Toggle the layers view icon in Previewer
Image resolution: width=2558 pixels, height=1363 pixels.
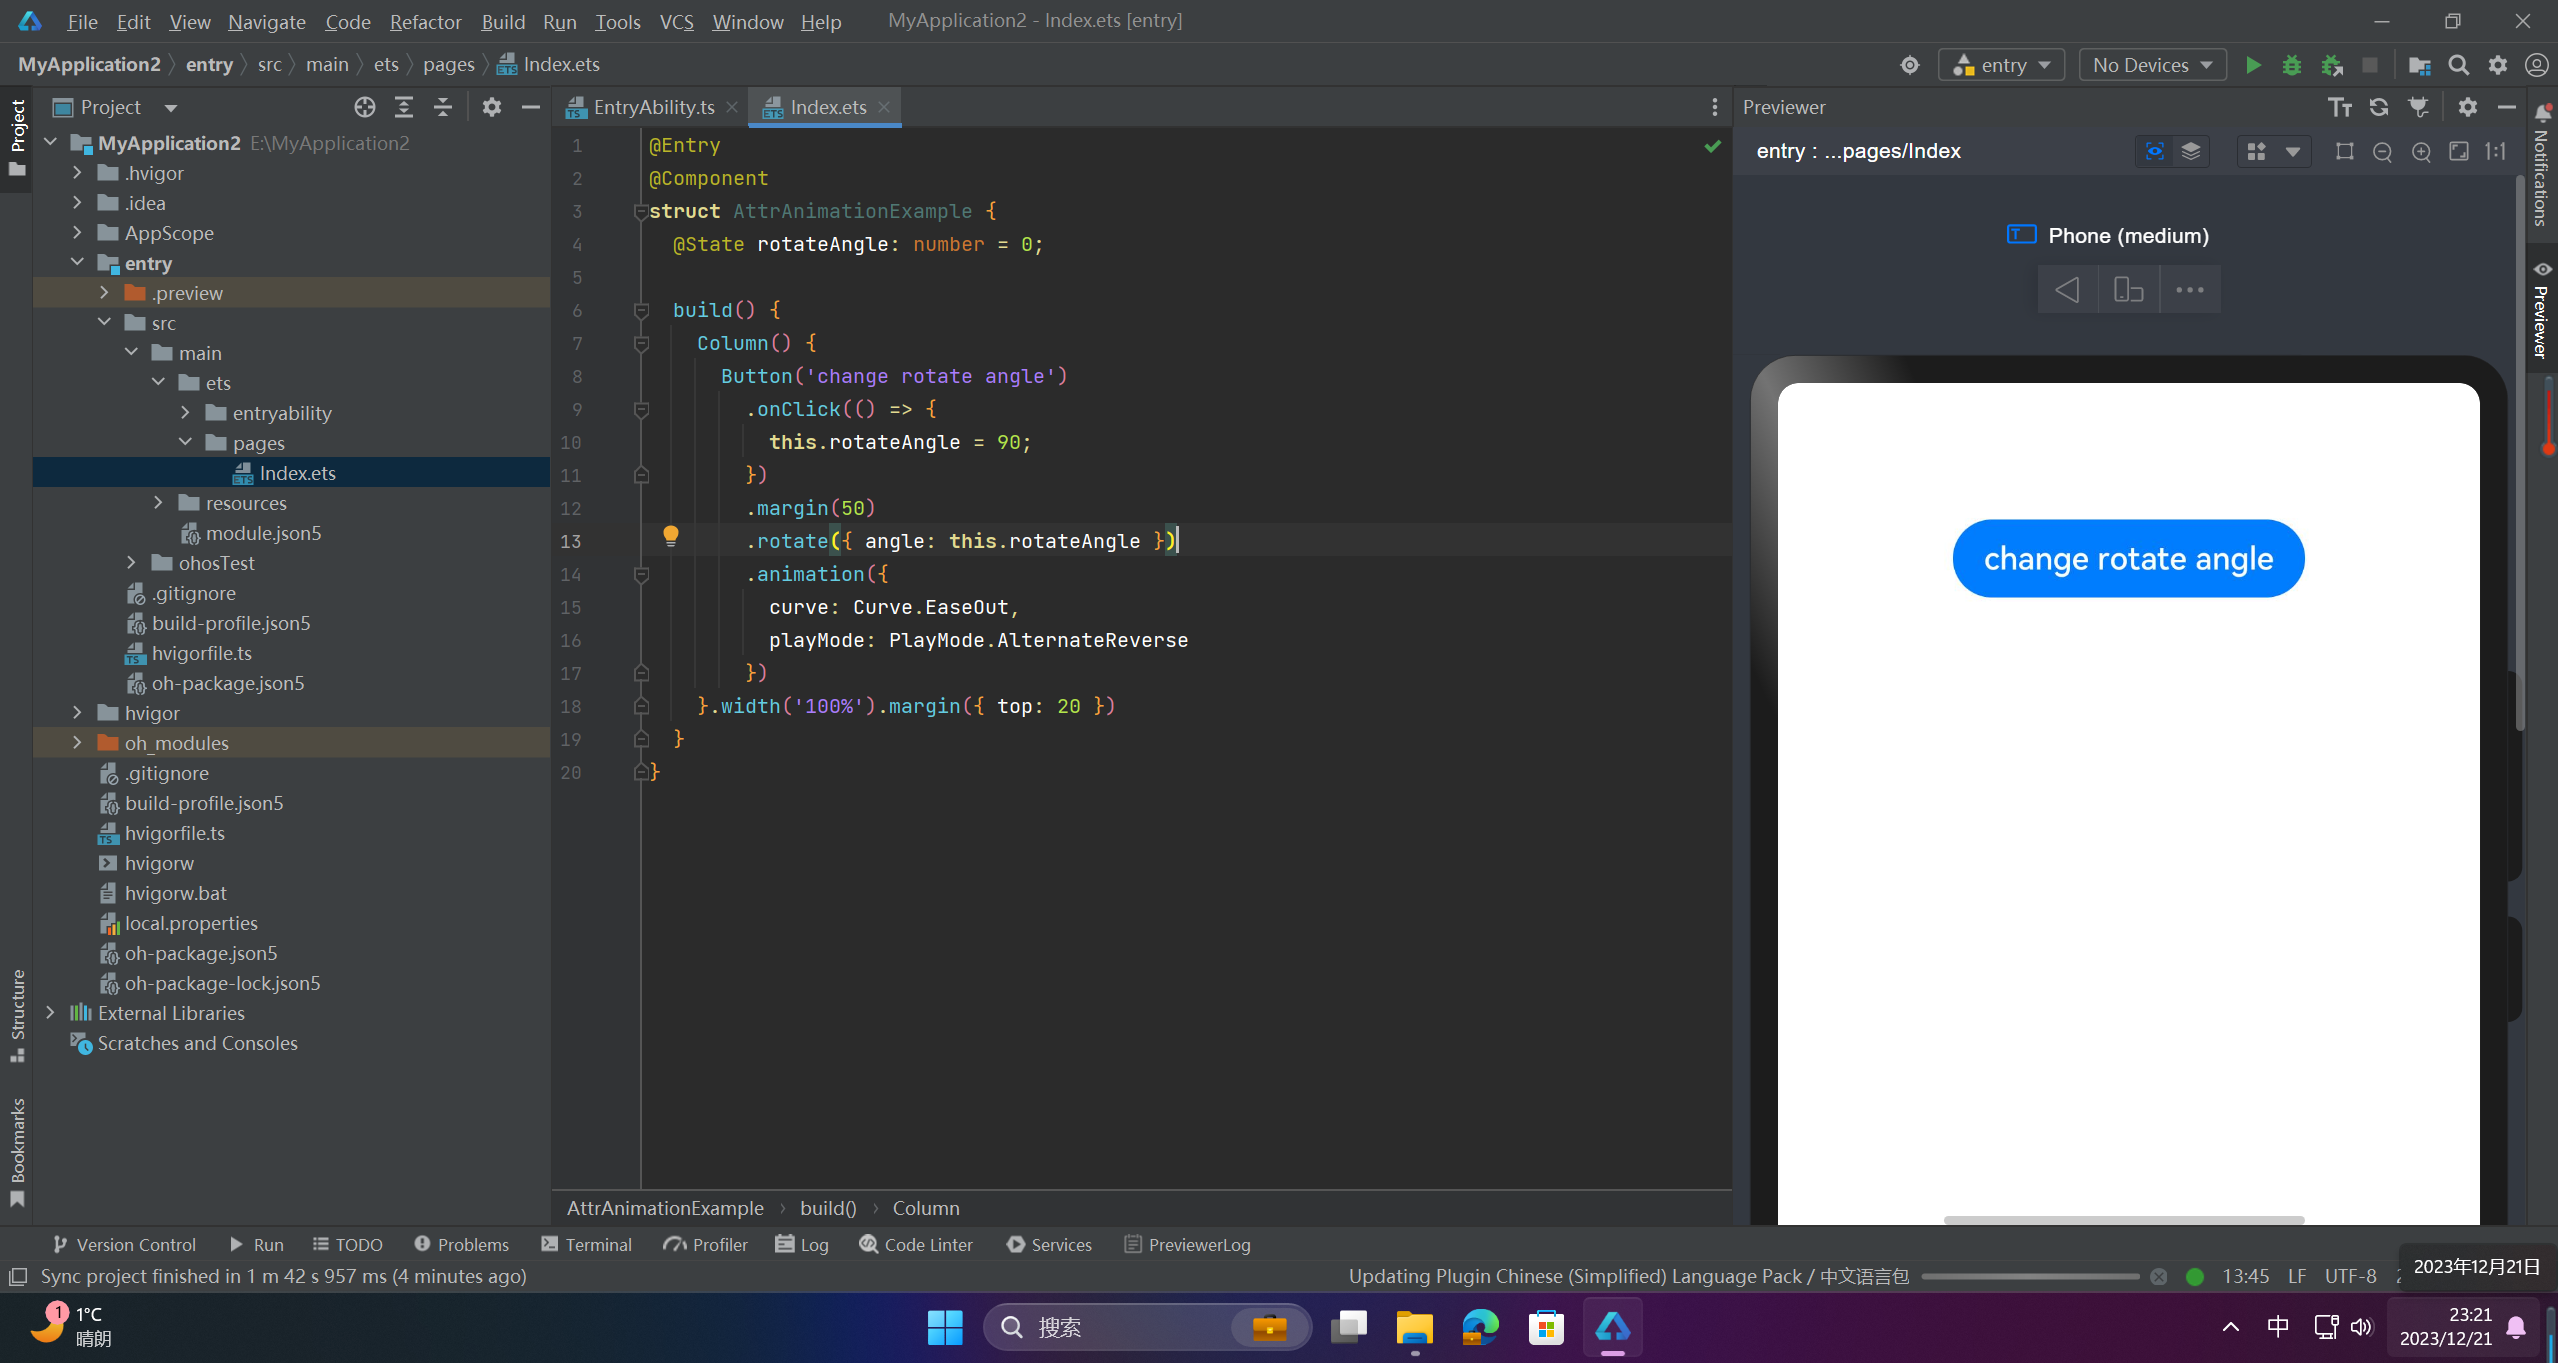click(x=2191, y=151)
